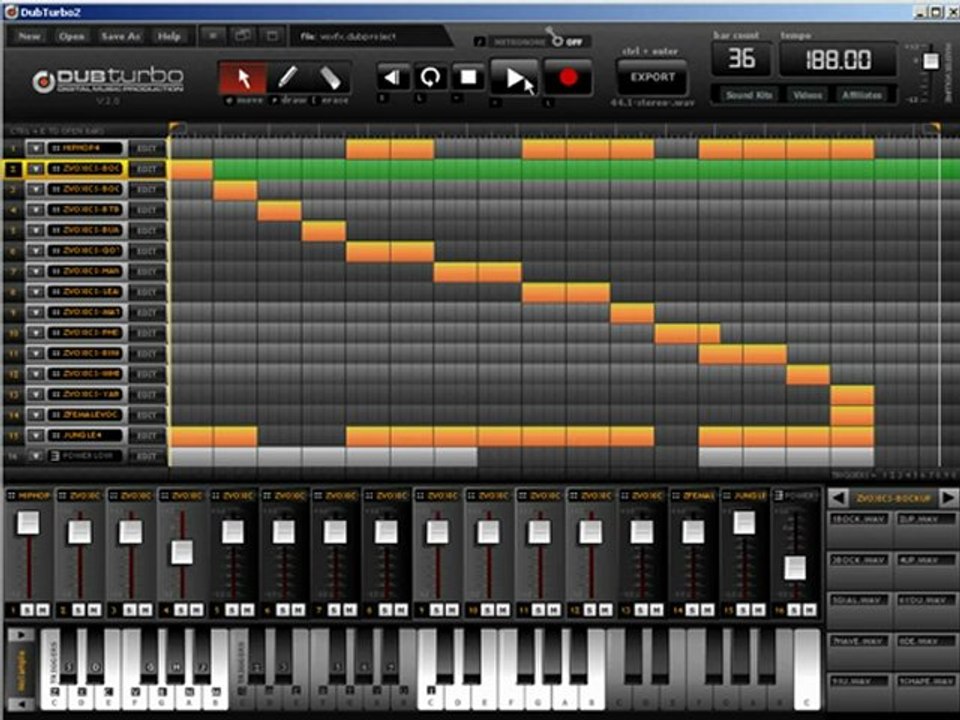The width and height of the screenshot is (960, 720).
Task: Go to next sound kit arrow
Action: 948,498
